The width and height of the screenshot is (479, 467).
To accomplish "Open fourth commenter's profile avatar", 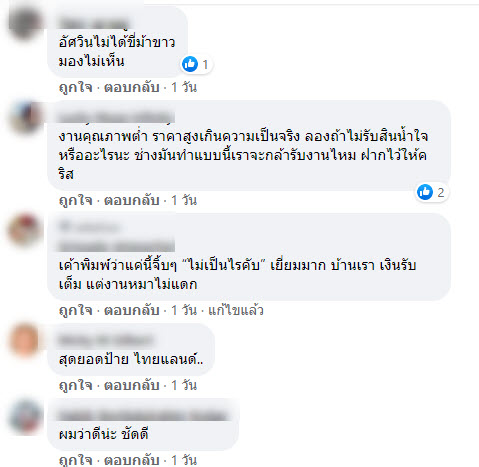I will click(25, 340).
